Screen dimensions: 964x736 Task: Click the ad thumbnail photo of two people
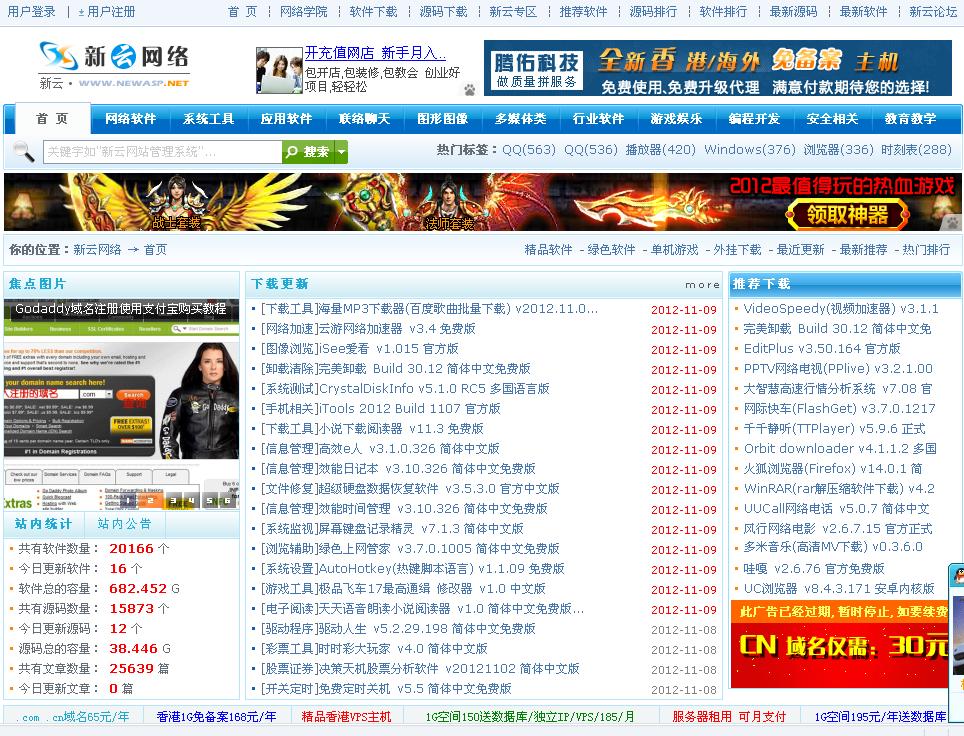tap(279, 70)
